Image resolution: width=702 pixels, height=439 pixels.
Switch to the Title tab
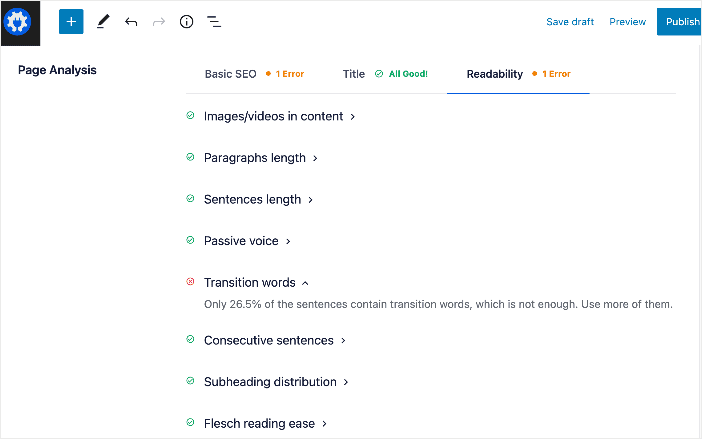coord(354,74)
